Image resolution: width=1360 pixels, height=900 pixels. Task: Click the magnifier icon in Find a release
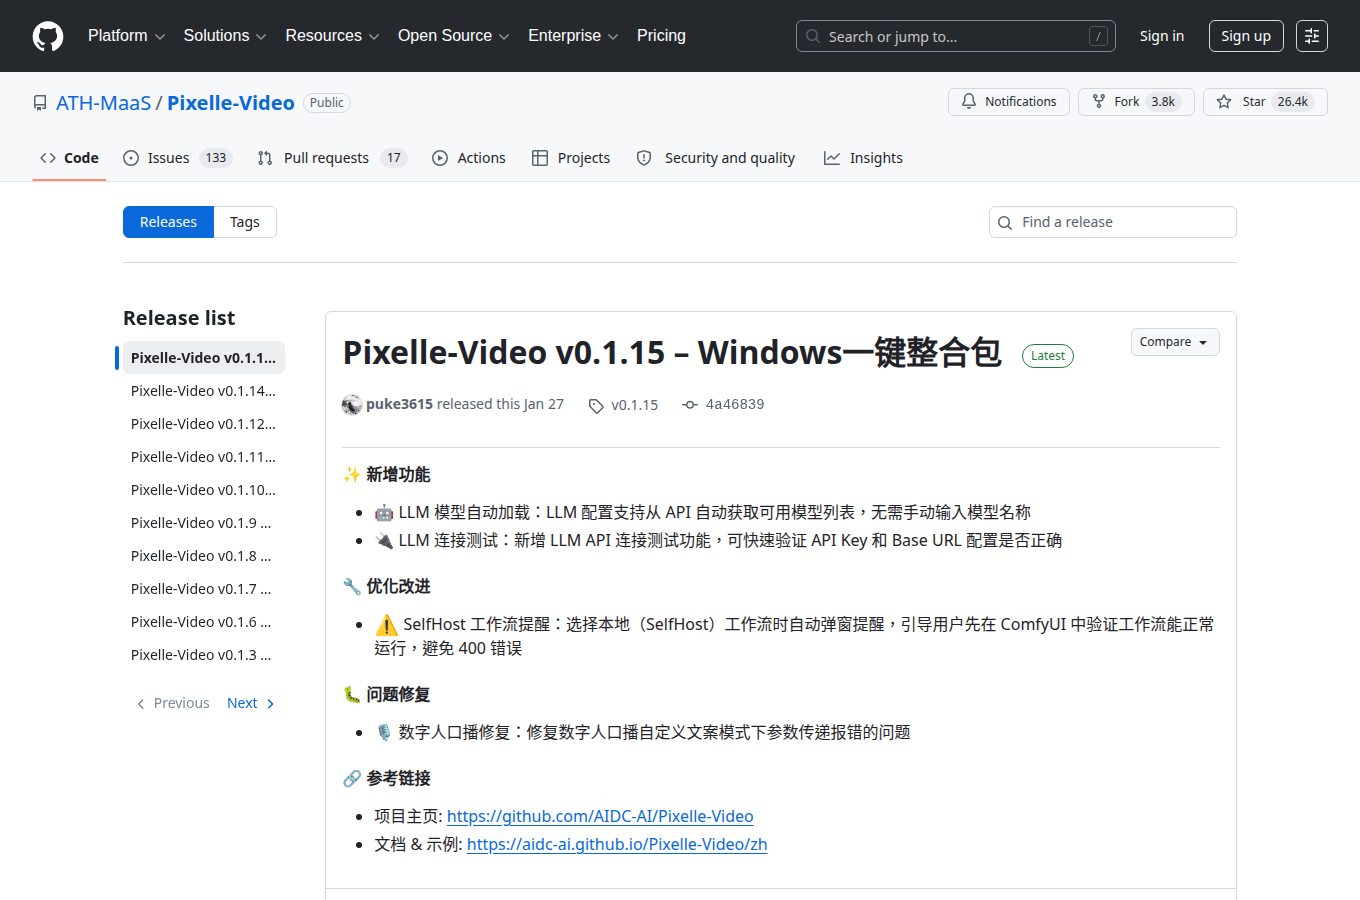[1005, 223]
